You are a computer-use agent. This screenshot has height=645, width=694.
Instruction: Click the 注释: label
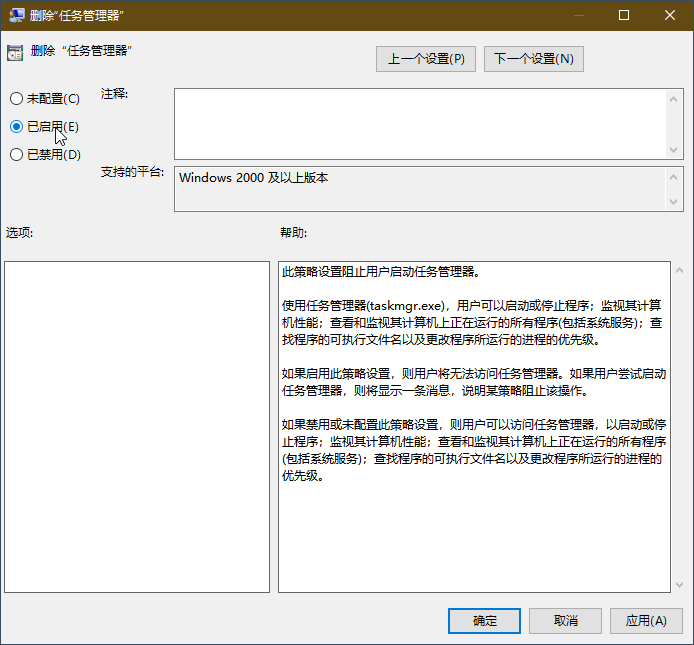point(114,93)
